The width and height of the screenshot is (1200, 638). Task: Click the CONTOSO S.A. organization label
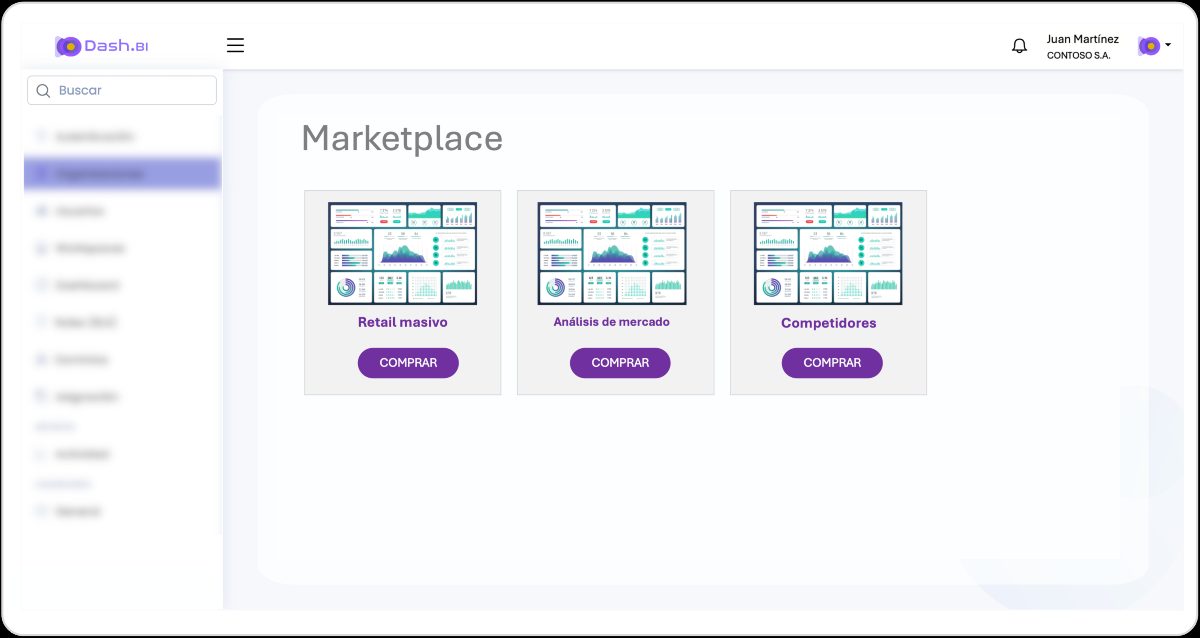[x=1079, y=56]
